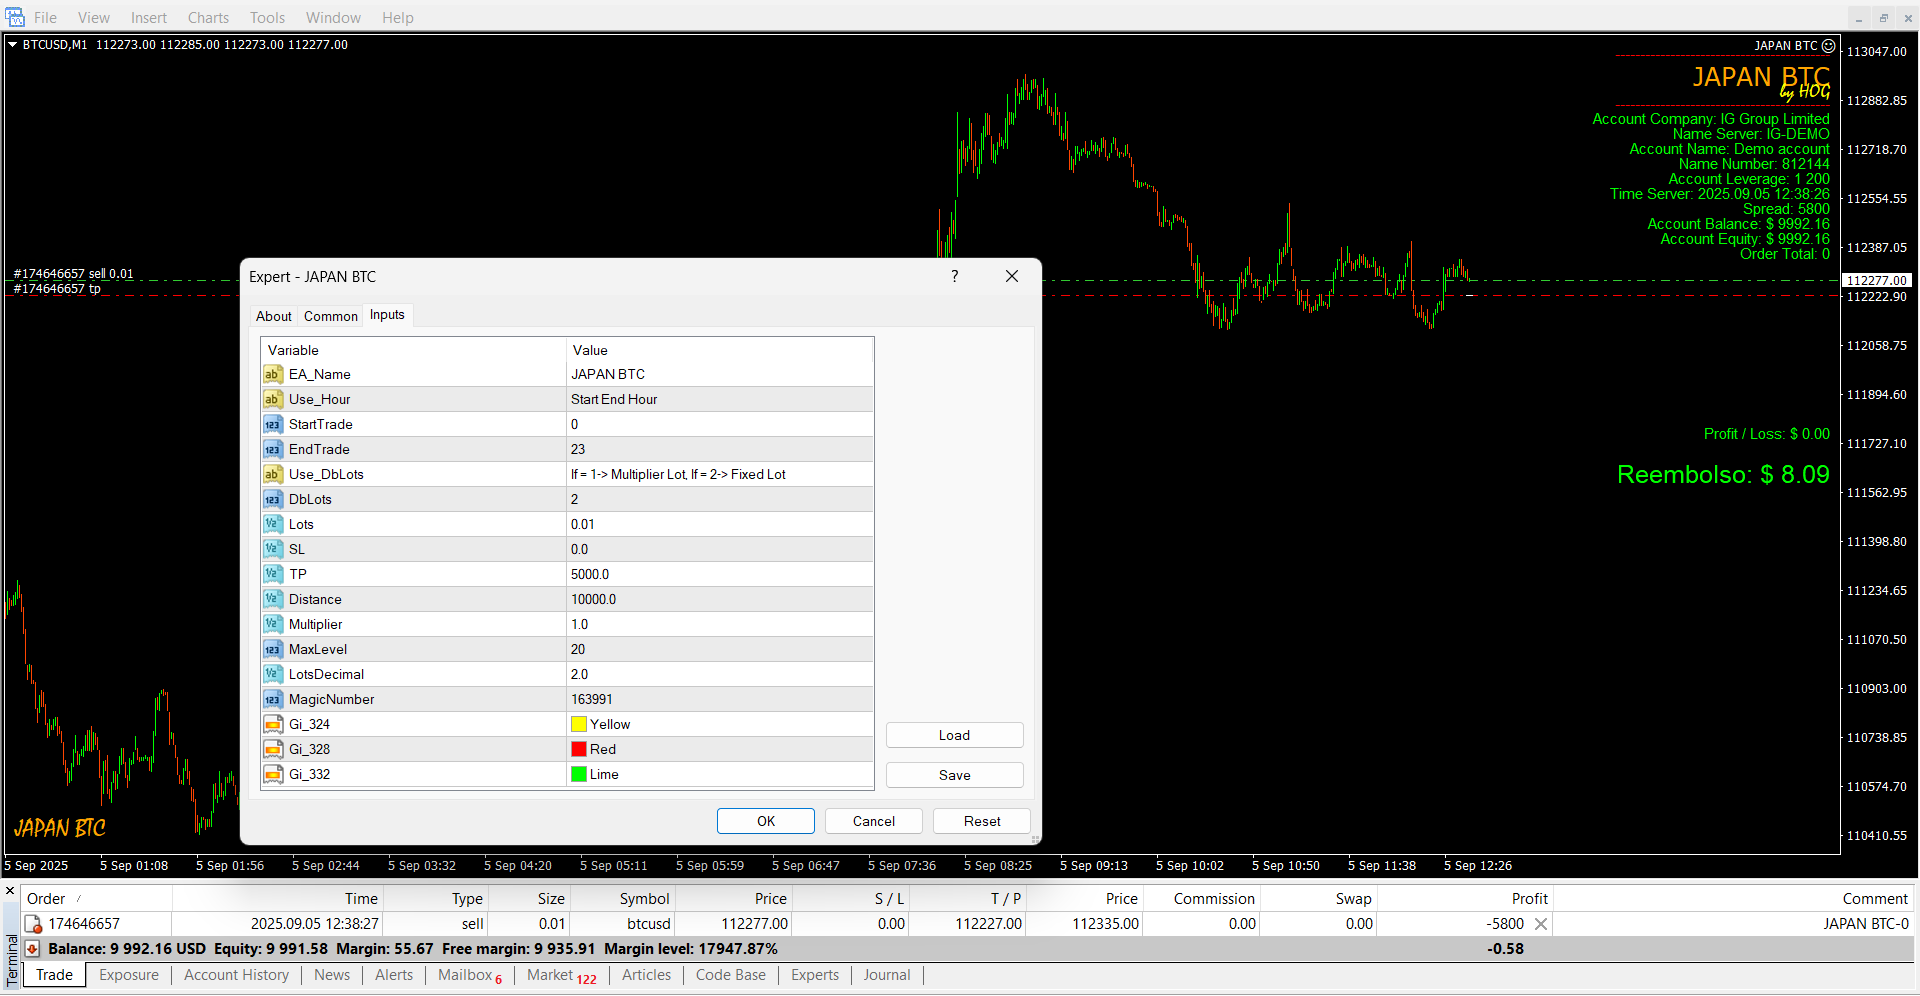1920x996 pixels.
Task: Open the Account History tab
Action: (x=236, y=975)
